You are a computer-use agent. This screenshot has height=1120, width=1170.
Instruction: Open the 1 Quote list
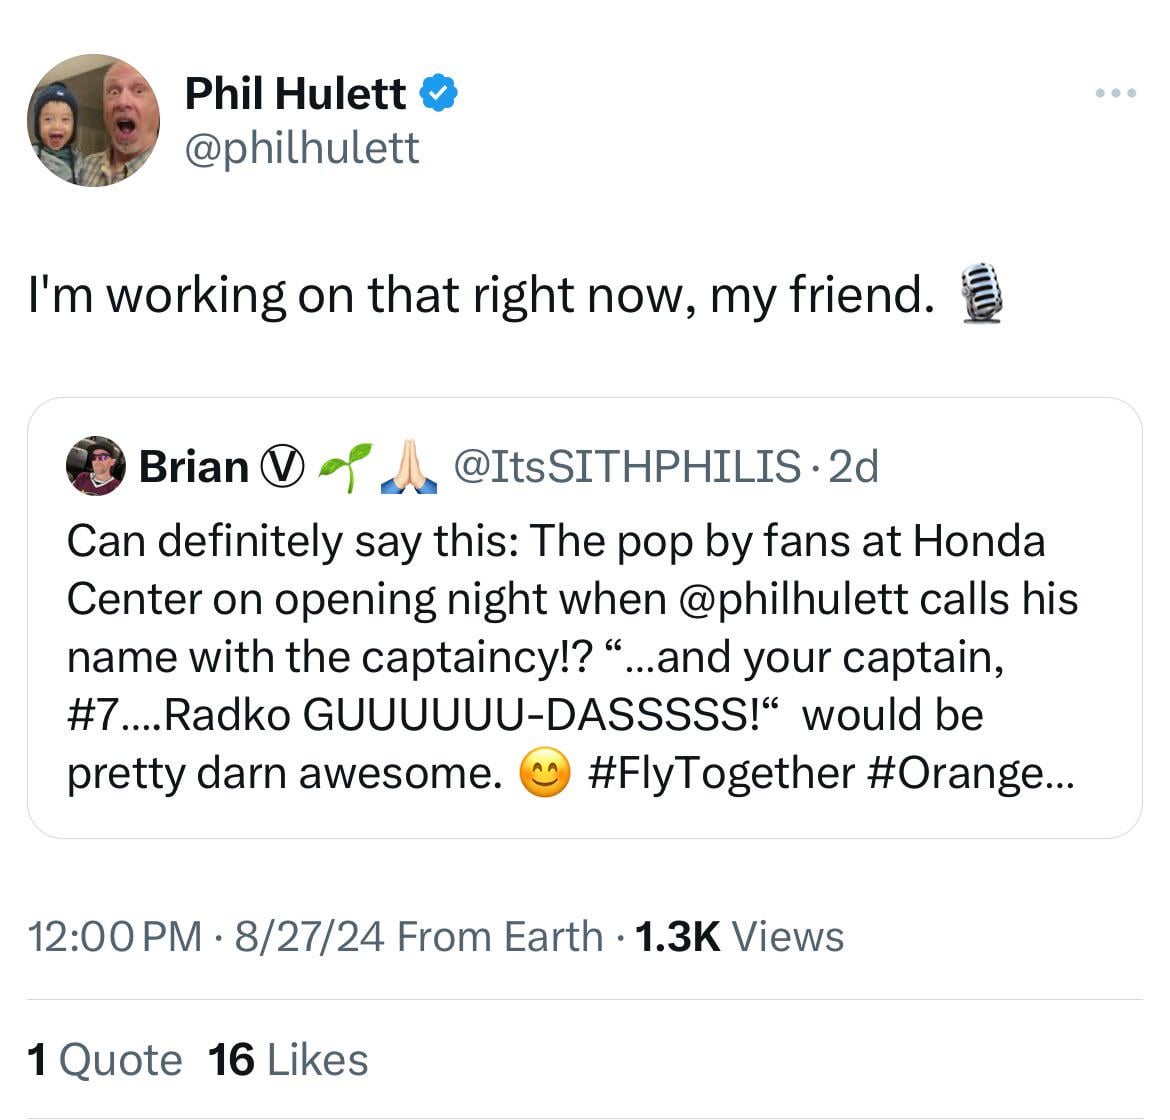pyautogui.click(x=105, y=1060)
